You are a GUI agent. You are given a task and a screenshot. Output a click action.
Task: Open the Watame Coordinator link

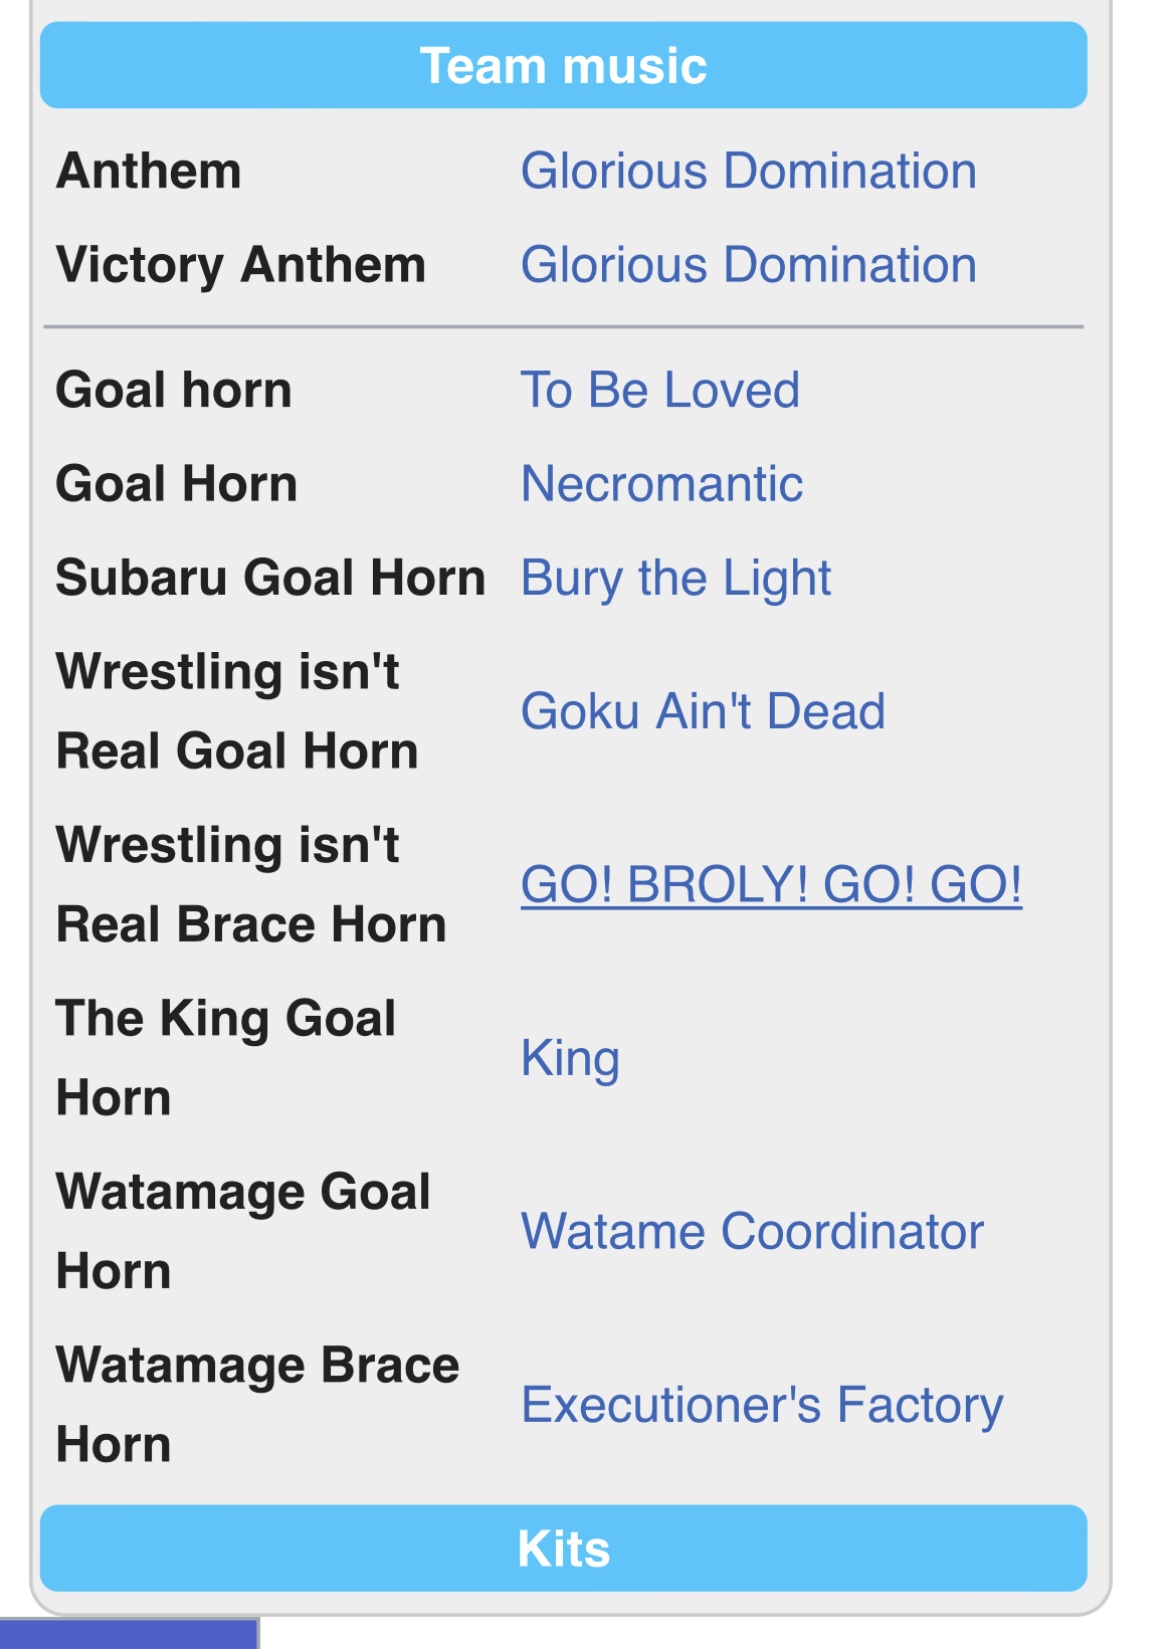pyautogui.click(x=752, y=1231)
